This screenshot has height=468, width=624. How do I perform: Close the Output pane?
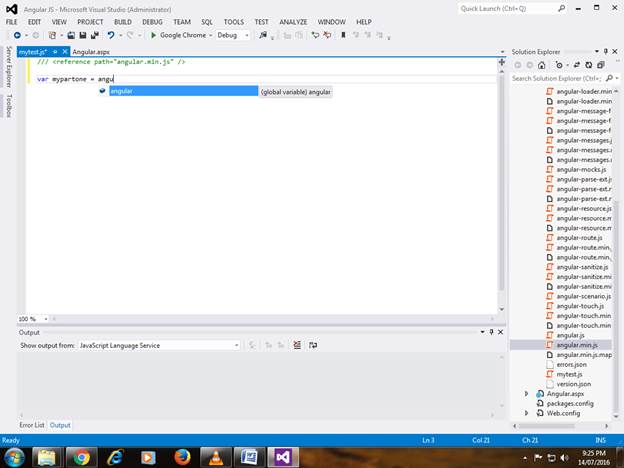point(501,332)
